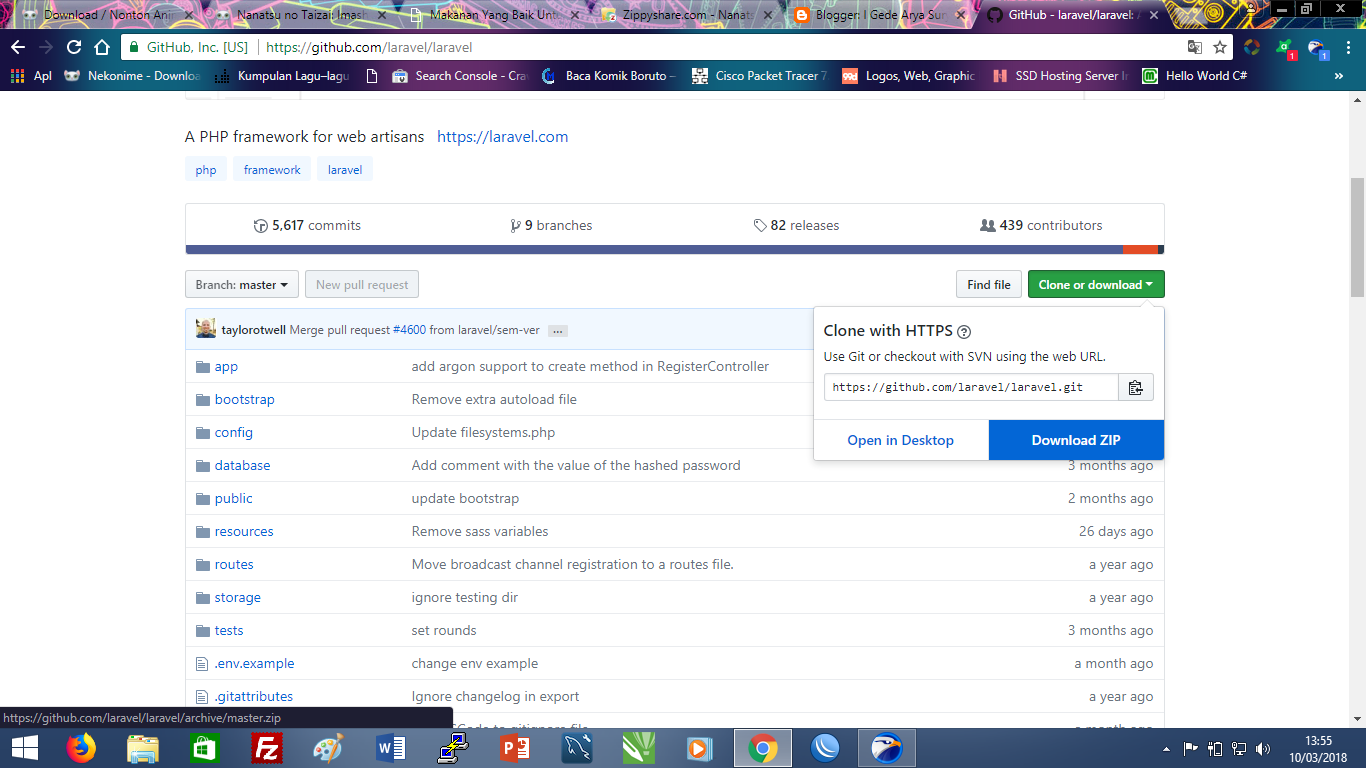1366x768 pixels.
Task: Open the app folder icon row
Action: click(203, 366)
